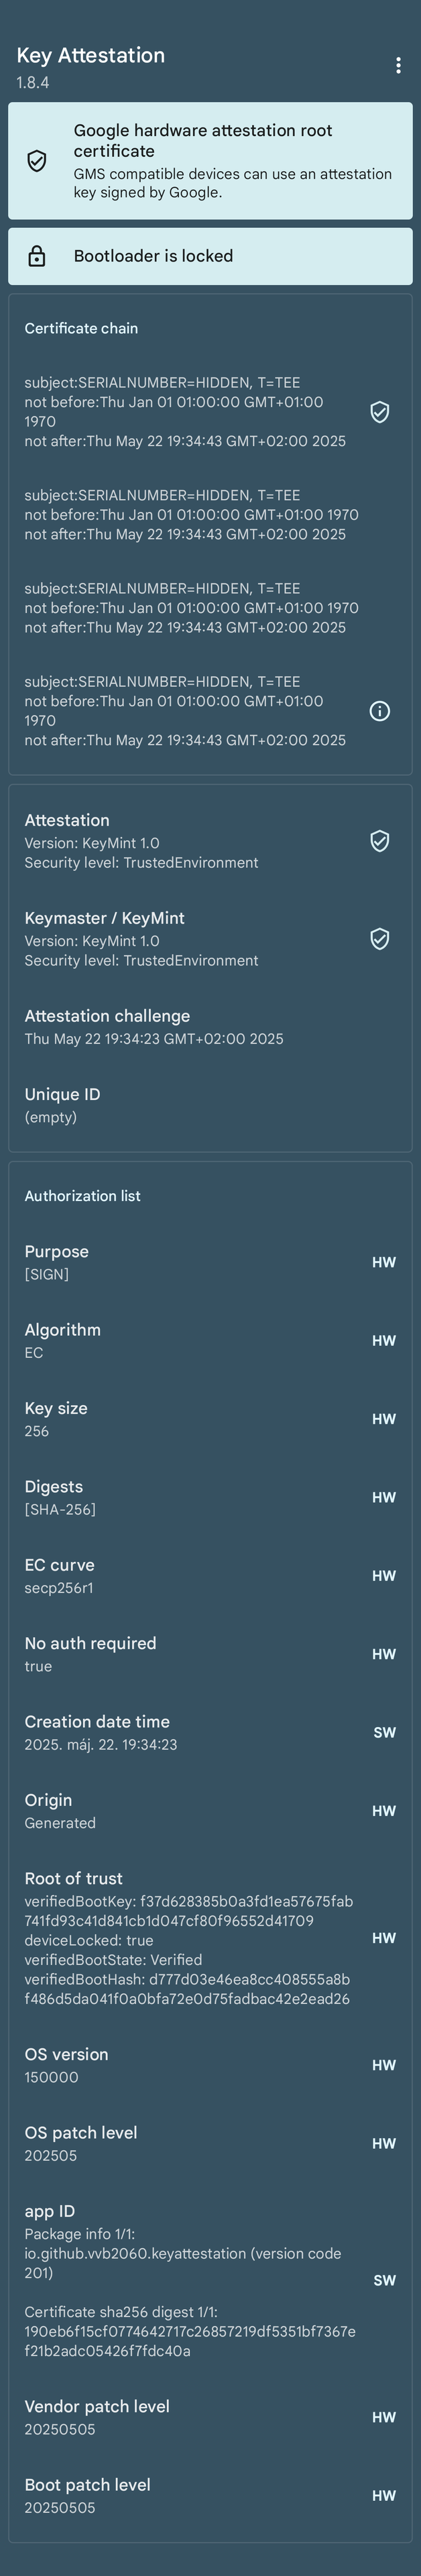The image size is (421, 2576).
Task: Click the SW badge beside Creation date time
Action: 384,1732
